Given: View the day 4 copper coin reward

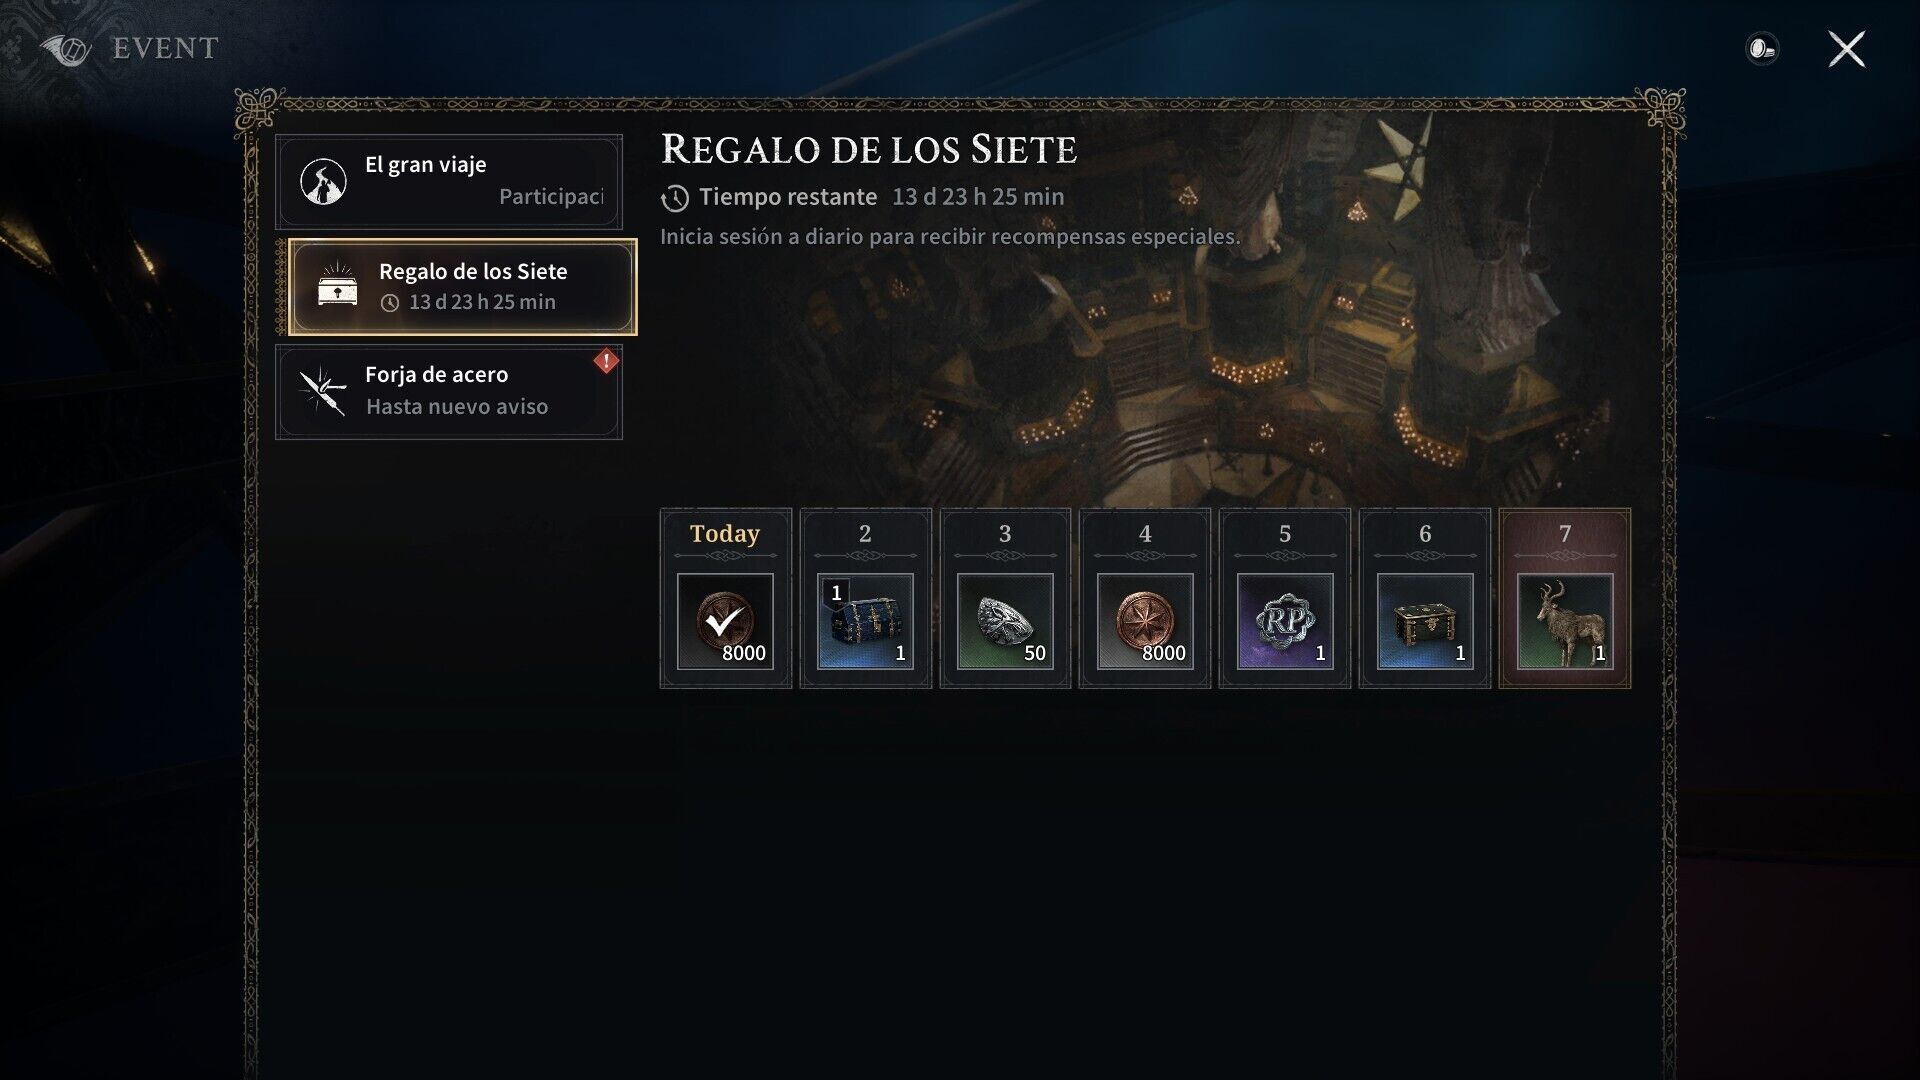Looking at the screenshot, I should point(1145,621).
